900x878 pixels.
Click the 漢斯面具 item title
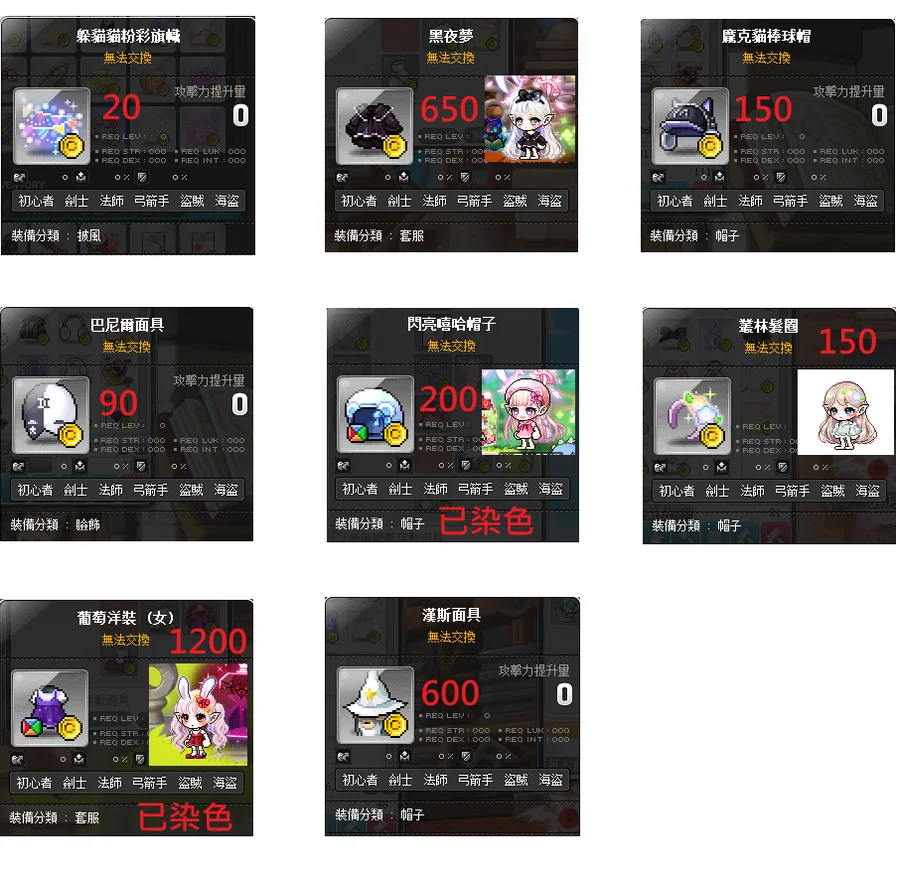(x=451, y=615)
